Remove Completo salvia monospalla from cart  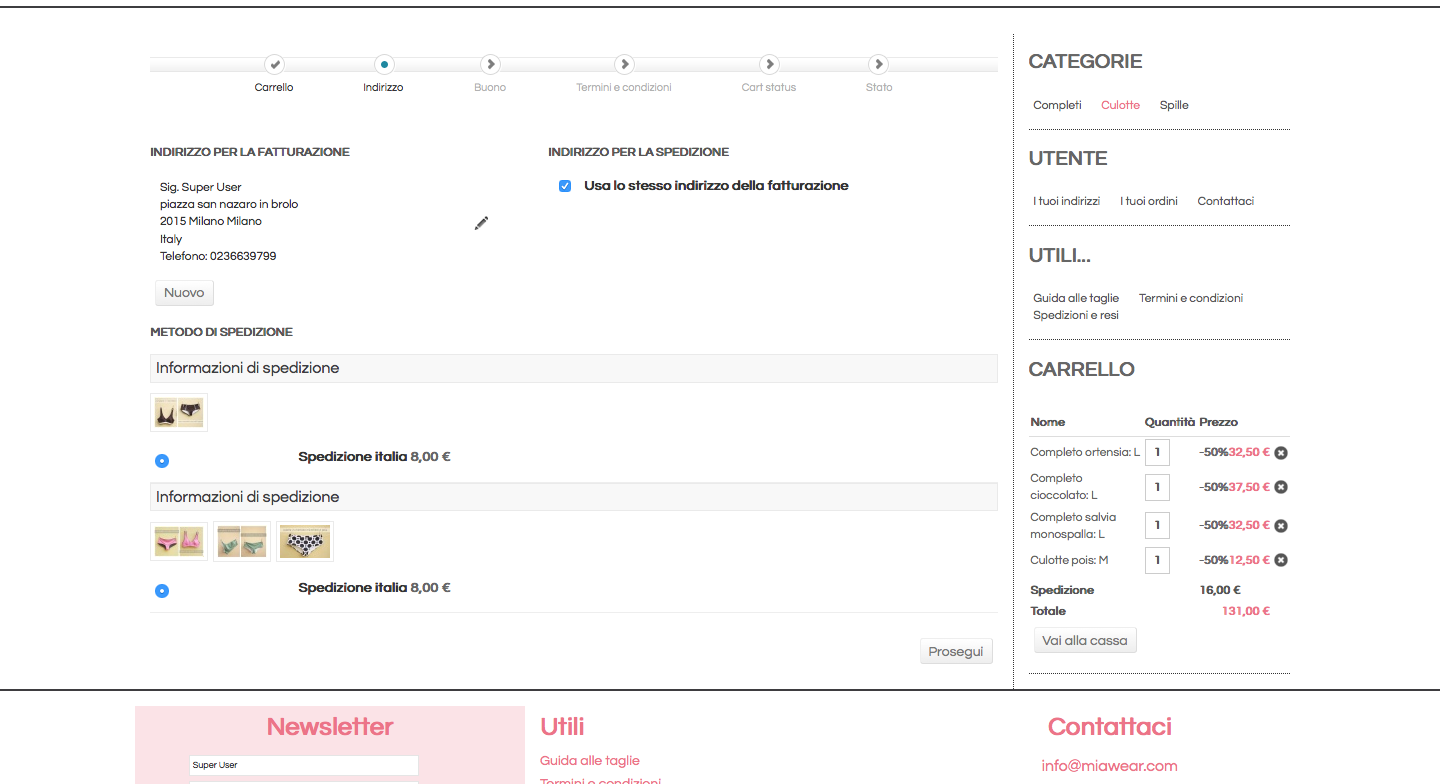1281,526
